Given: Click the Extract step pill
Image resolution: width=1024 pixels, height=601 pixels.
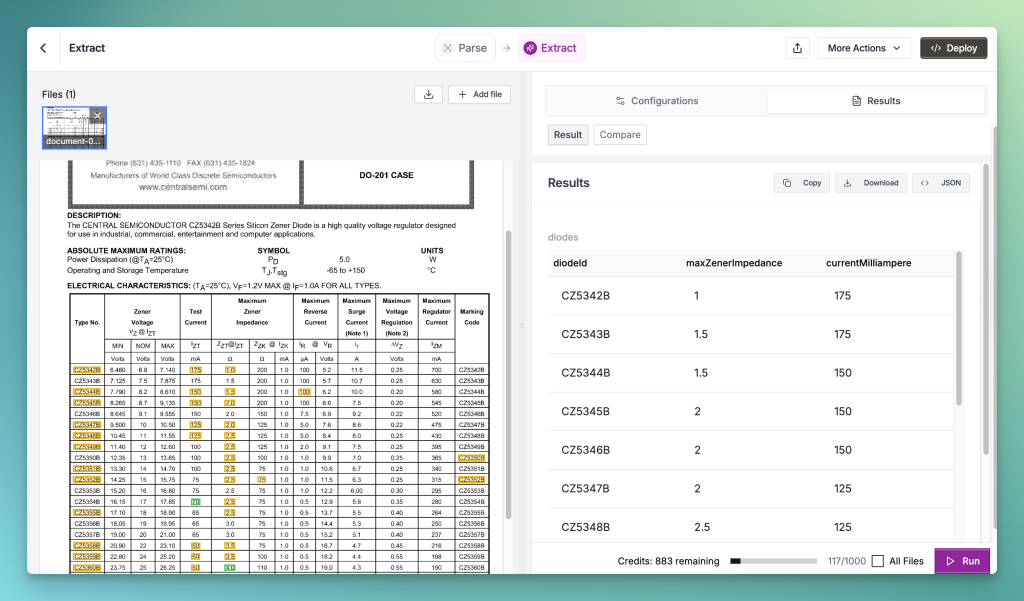Looking at the screenshot, I should pos(551,48).
